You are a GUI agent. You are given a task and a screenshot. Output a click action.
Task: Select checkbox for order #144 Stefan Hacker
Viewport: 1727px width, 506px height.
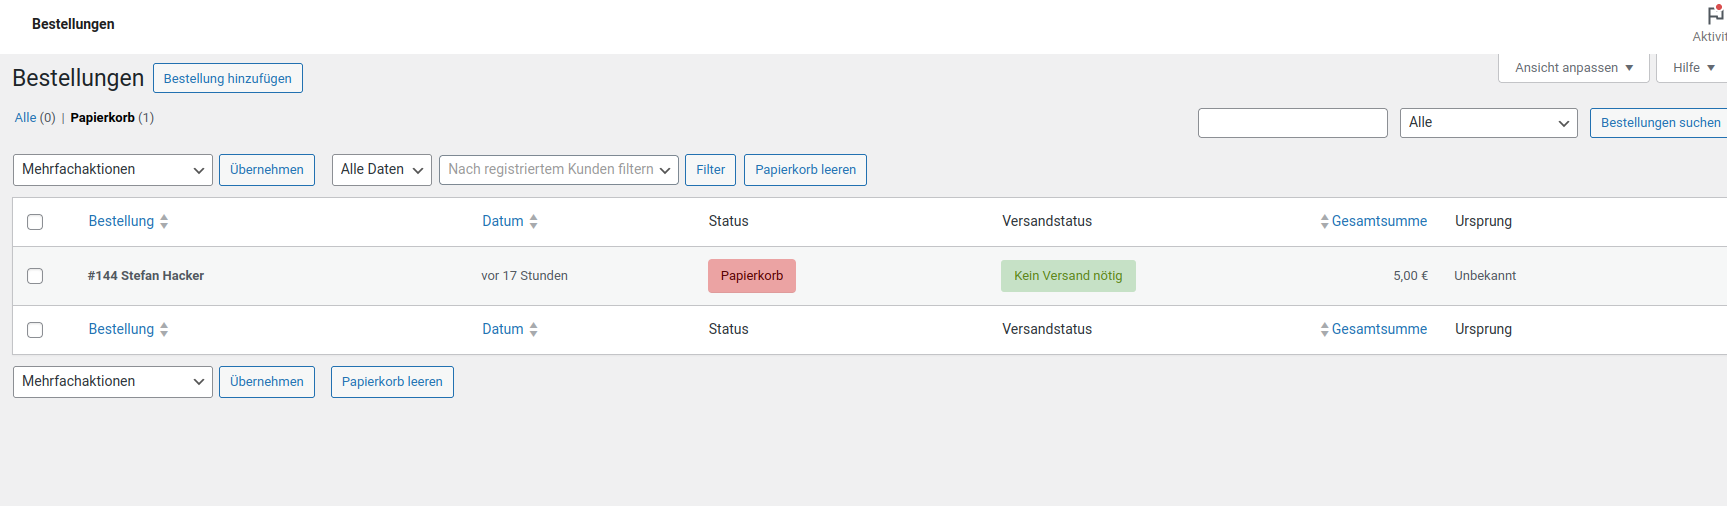(35, 276)
